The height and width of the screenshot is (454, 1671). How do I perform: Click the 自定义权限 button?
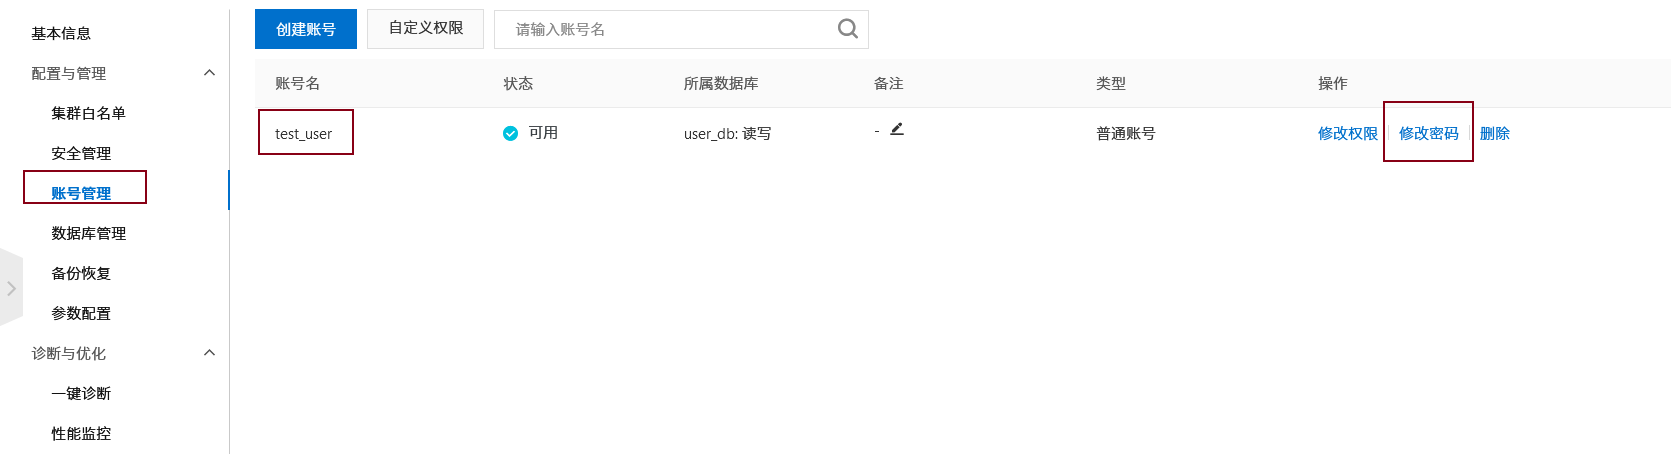point(426,28)
